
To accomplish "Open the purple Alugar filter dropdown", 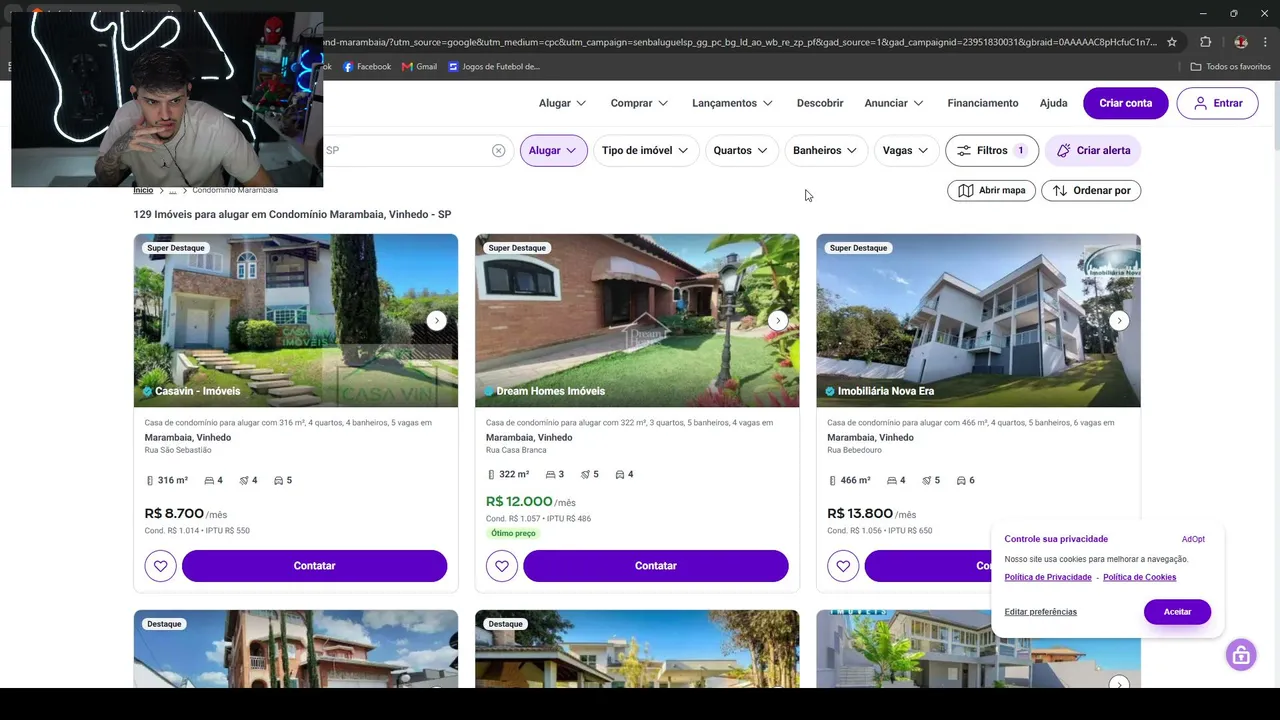I will point(553,151).
